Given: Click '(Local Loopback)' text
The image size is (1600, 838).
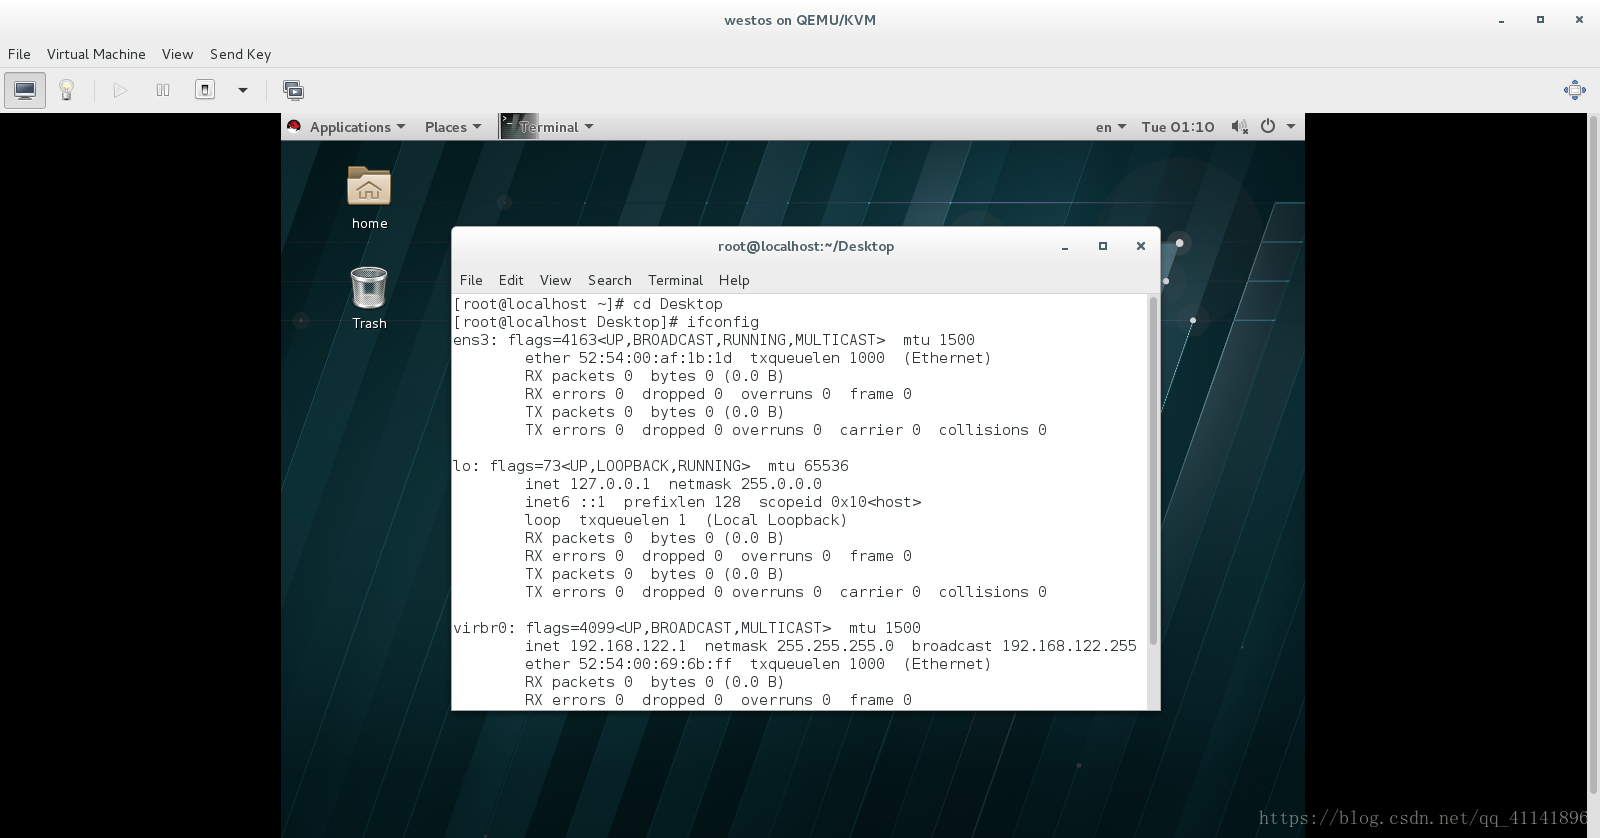Looking at the screenshot, I should [776, 520].
